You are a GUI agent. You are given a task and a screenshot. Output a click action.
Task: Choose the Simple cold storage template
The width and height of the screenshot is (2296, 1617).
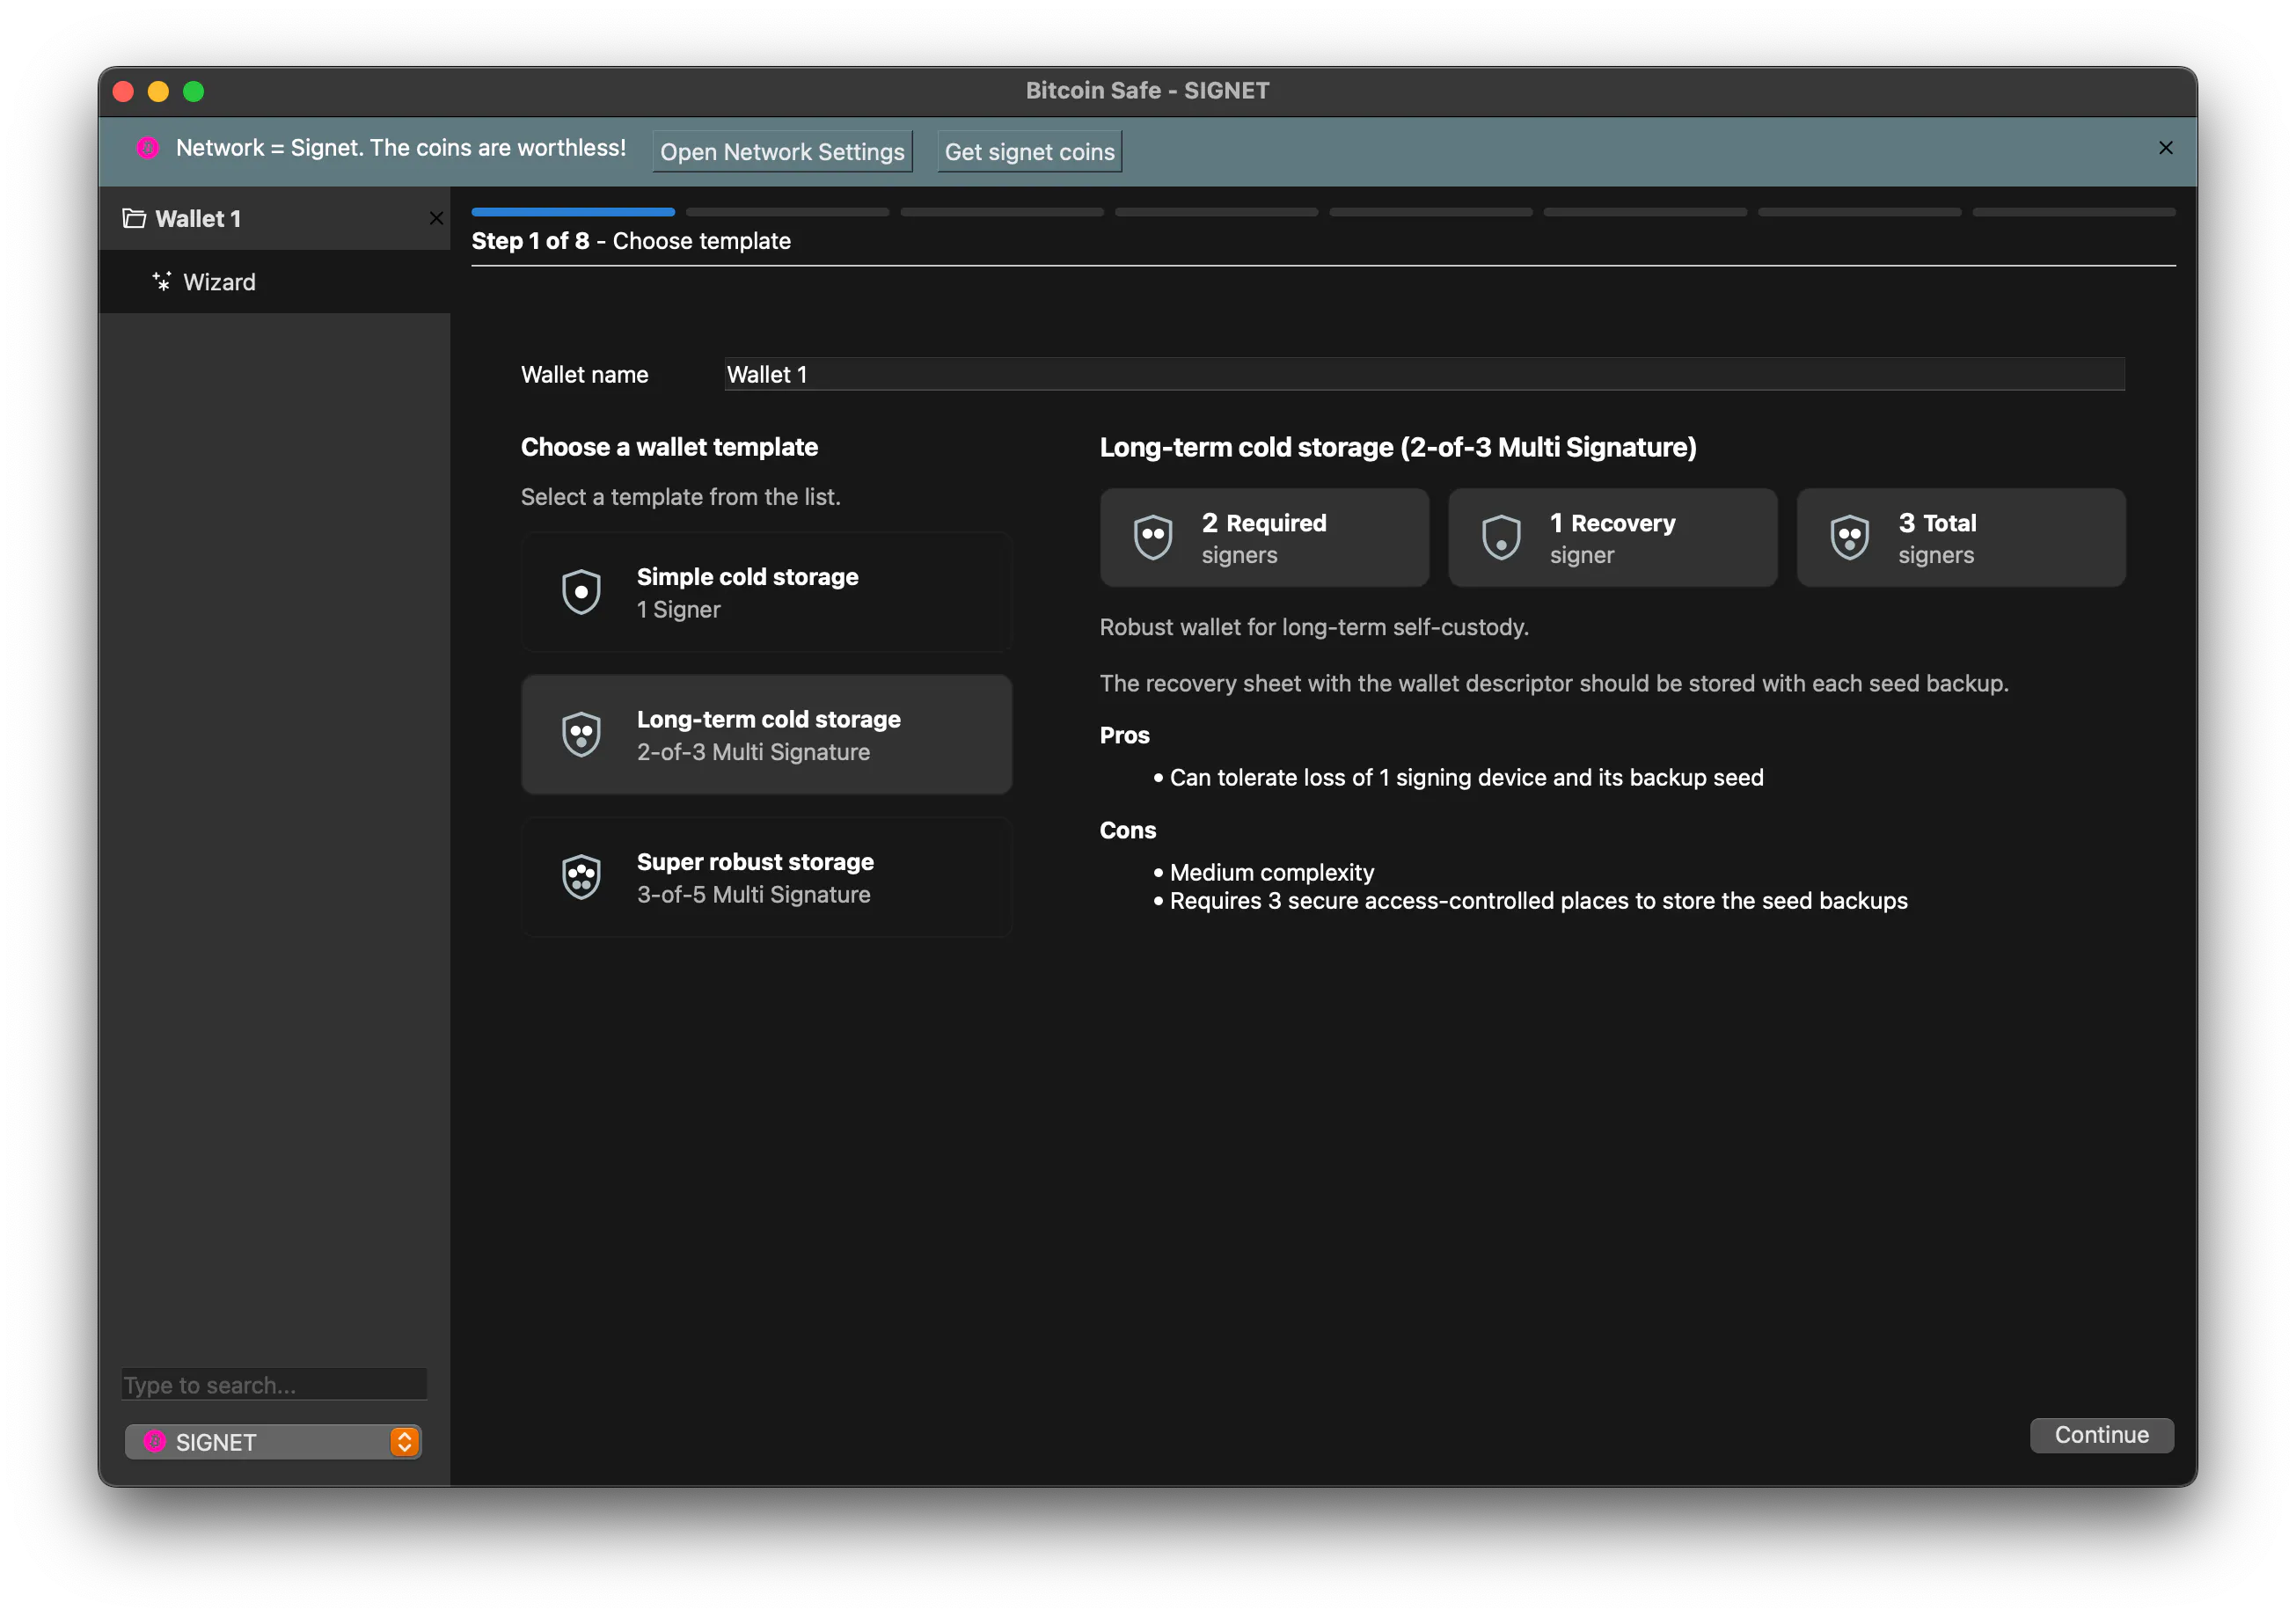(x=766, y=592)
